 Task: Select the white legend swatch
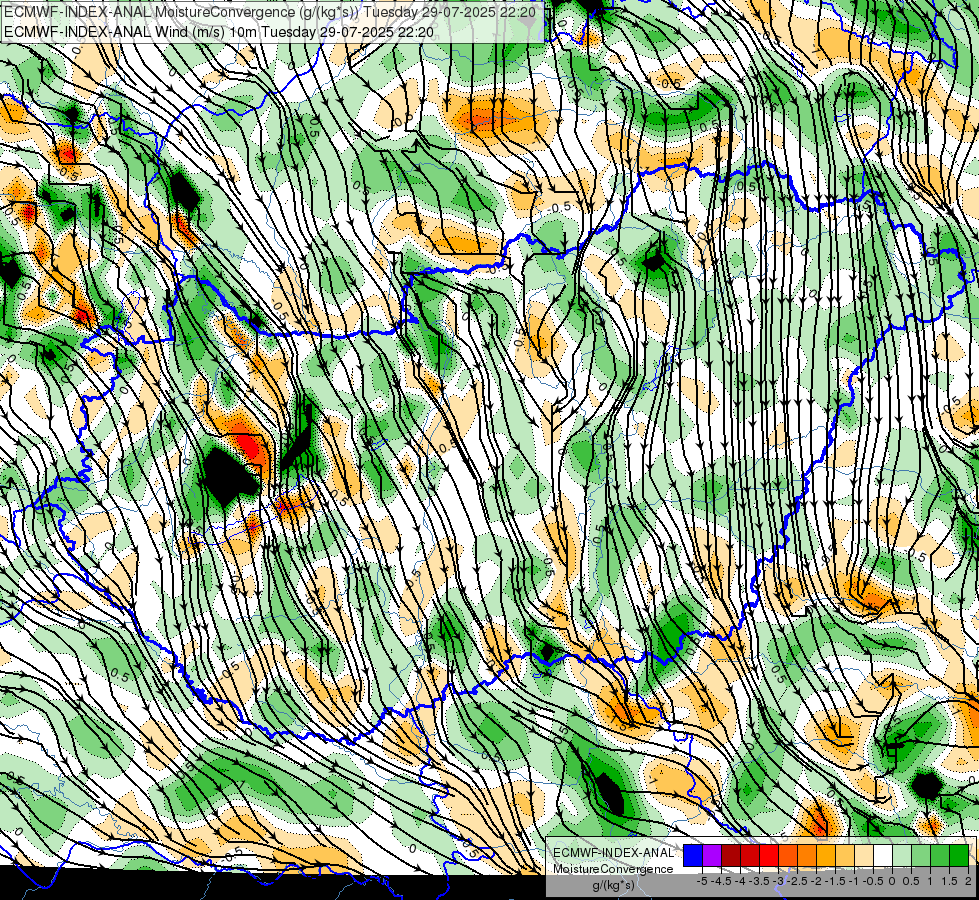(883, 855)
